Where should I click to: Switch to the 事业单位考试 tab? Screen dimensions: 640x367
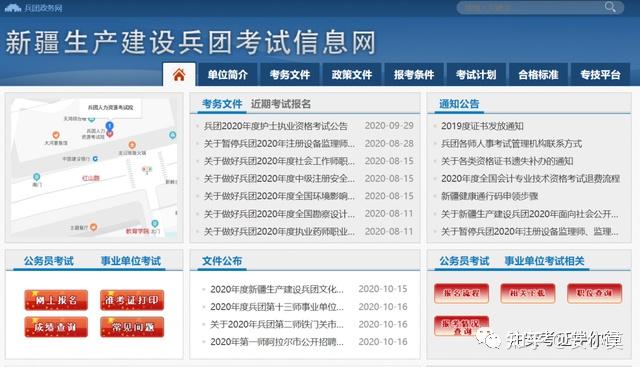131,261
